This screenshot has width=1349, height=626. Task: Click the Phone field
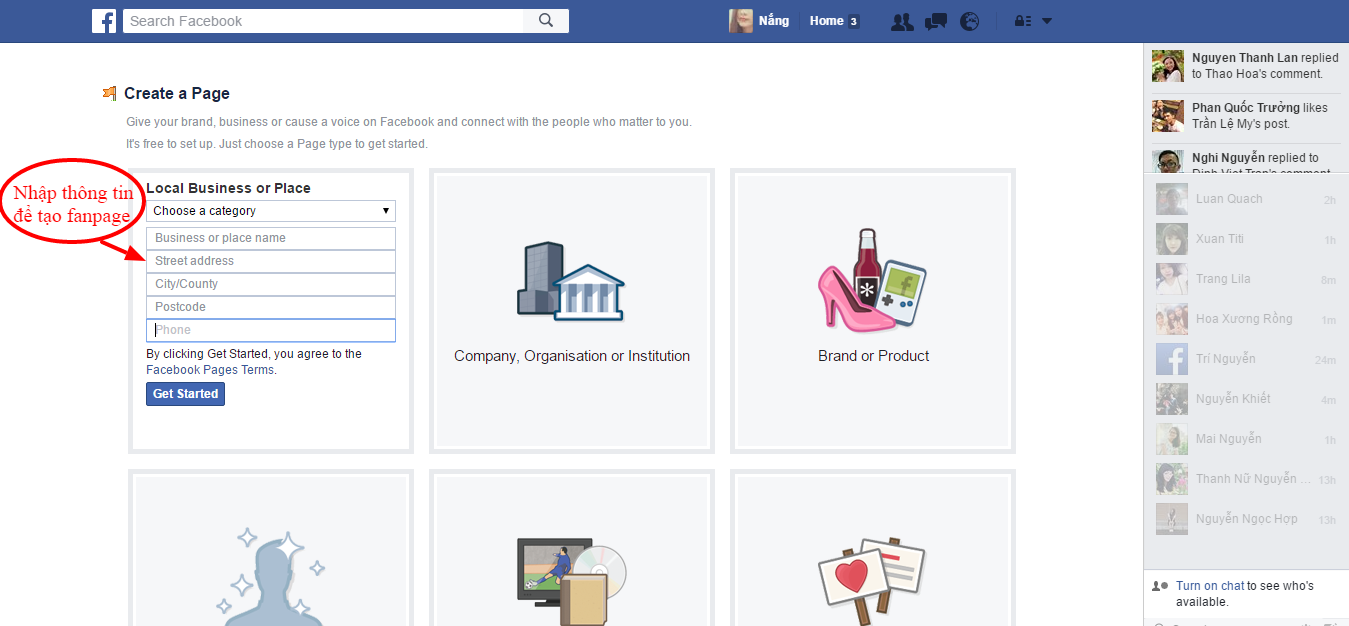pyautogui.click(x=271, y=330)
